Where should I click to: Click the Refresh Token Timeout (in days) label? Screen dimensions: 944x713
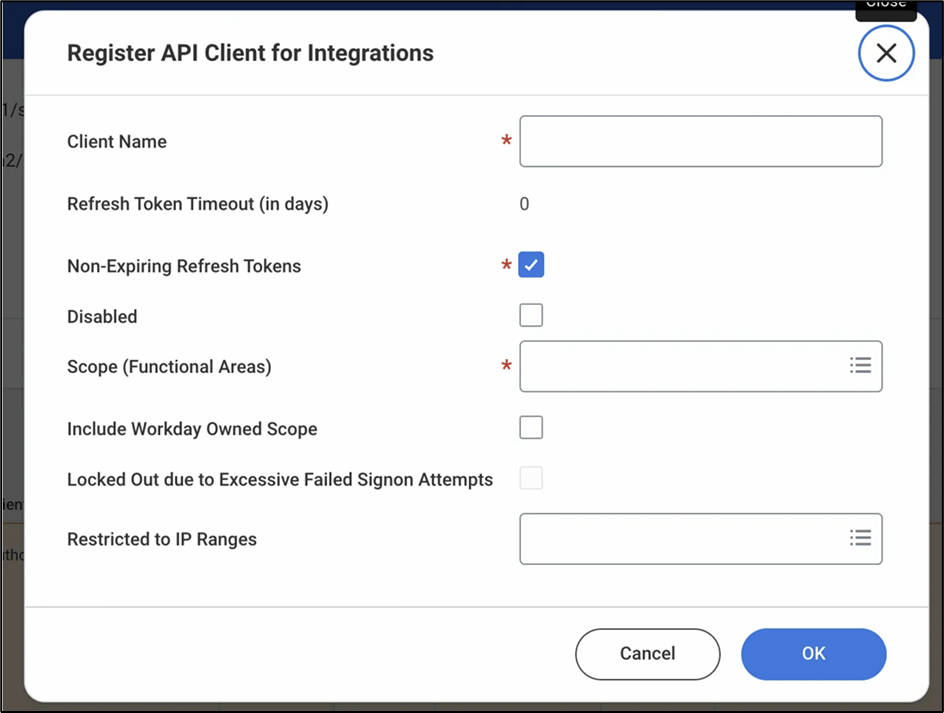(x=197, y=204)
